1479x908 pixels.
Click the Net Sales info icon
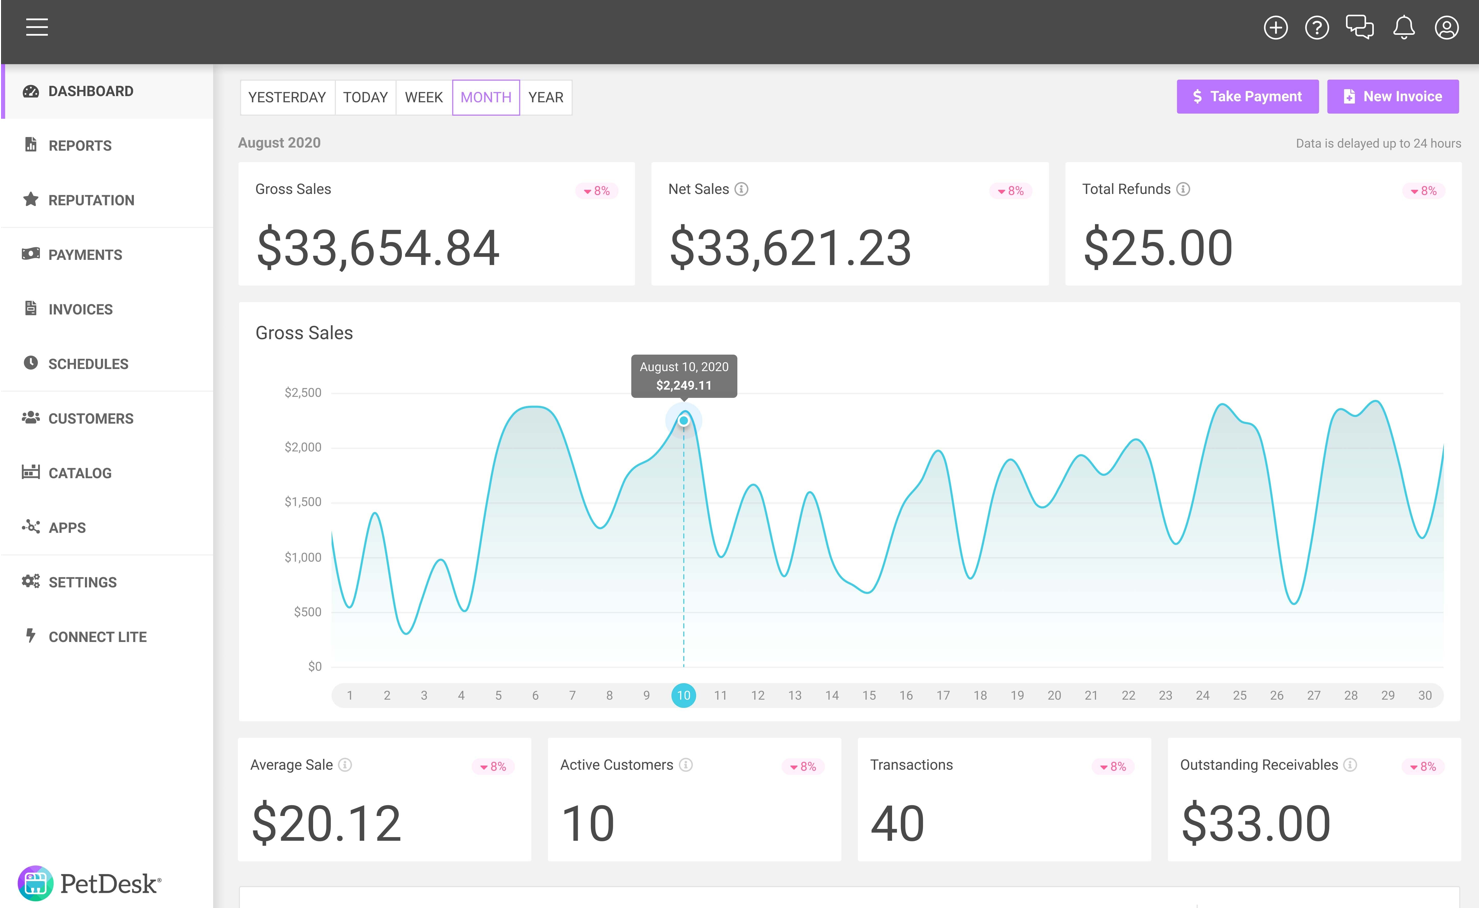coord(742,189)
